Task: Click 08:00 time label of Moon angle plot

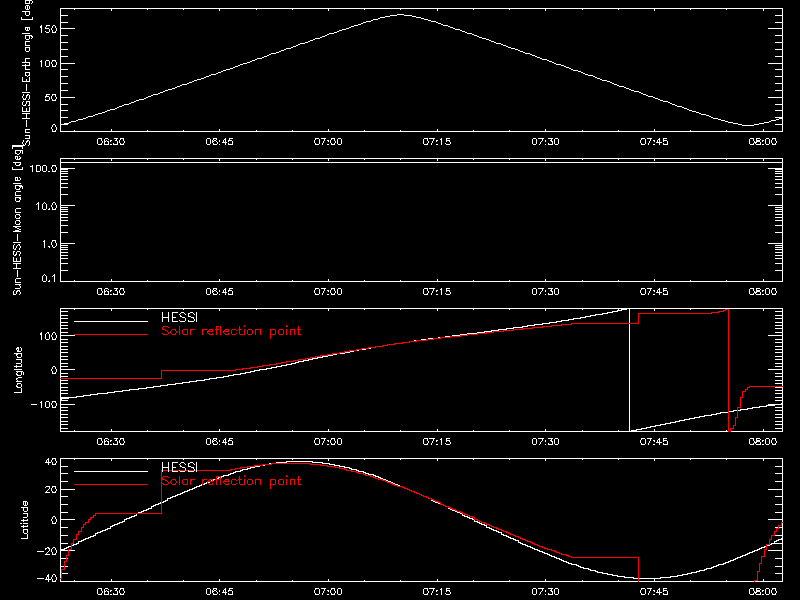Action: (763, 291)
